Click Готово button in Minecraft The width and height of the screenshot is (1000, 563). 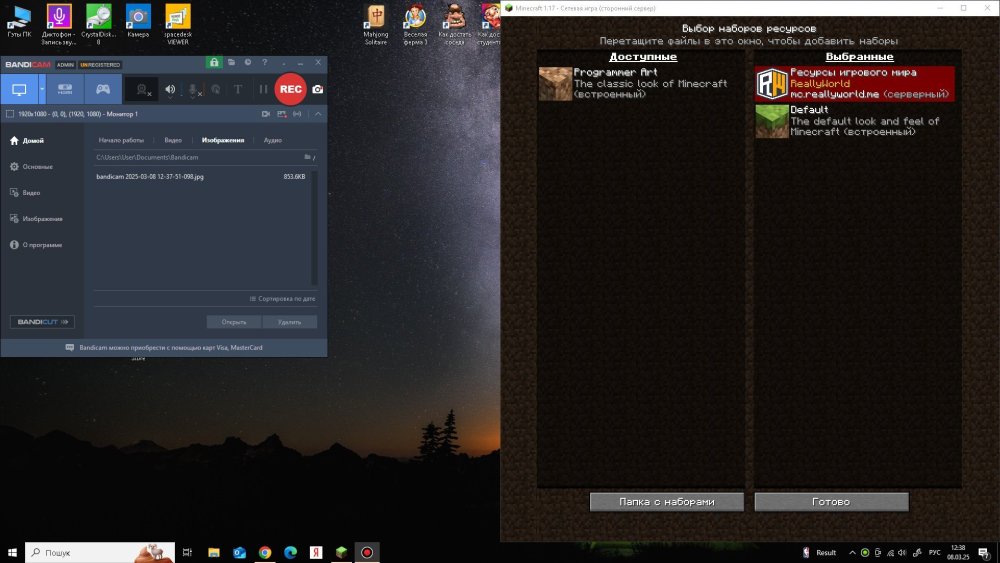(x=831, y=502)
